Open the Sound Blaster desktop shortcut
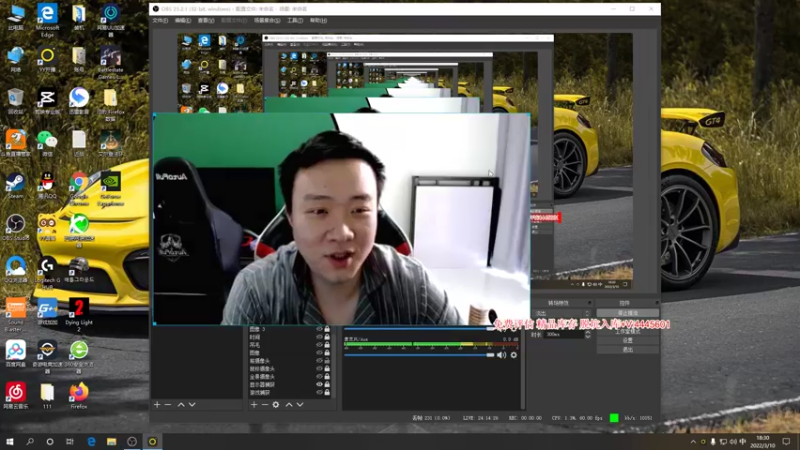Viewport: 800px width, 450px height. click(15, 314)
